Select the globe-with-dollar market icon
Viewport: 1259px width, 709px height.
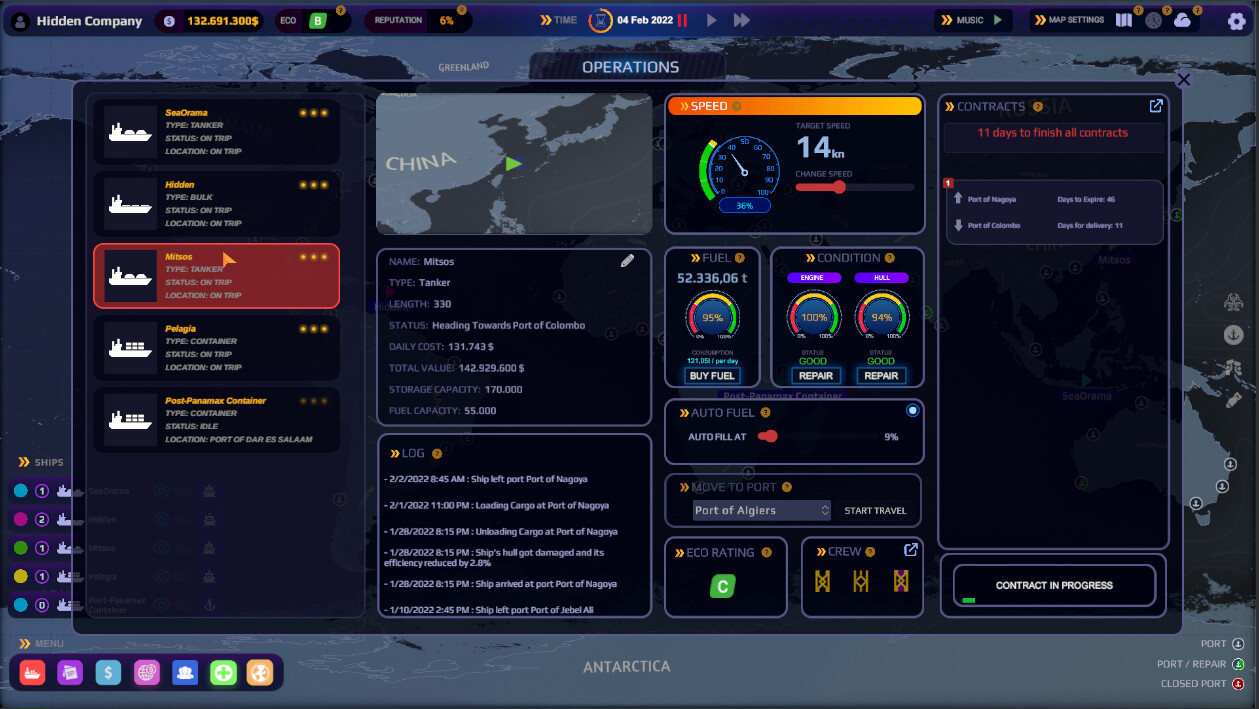coord(147,673)
